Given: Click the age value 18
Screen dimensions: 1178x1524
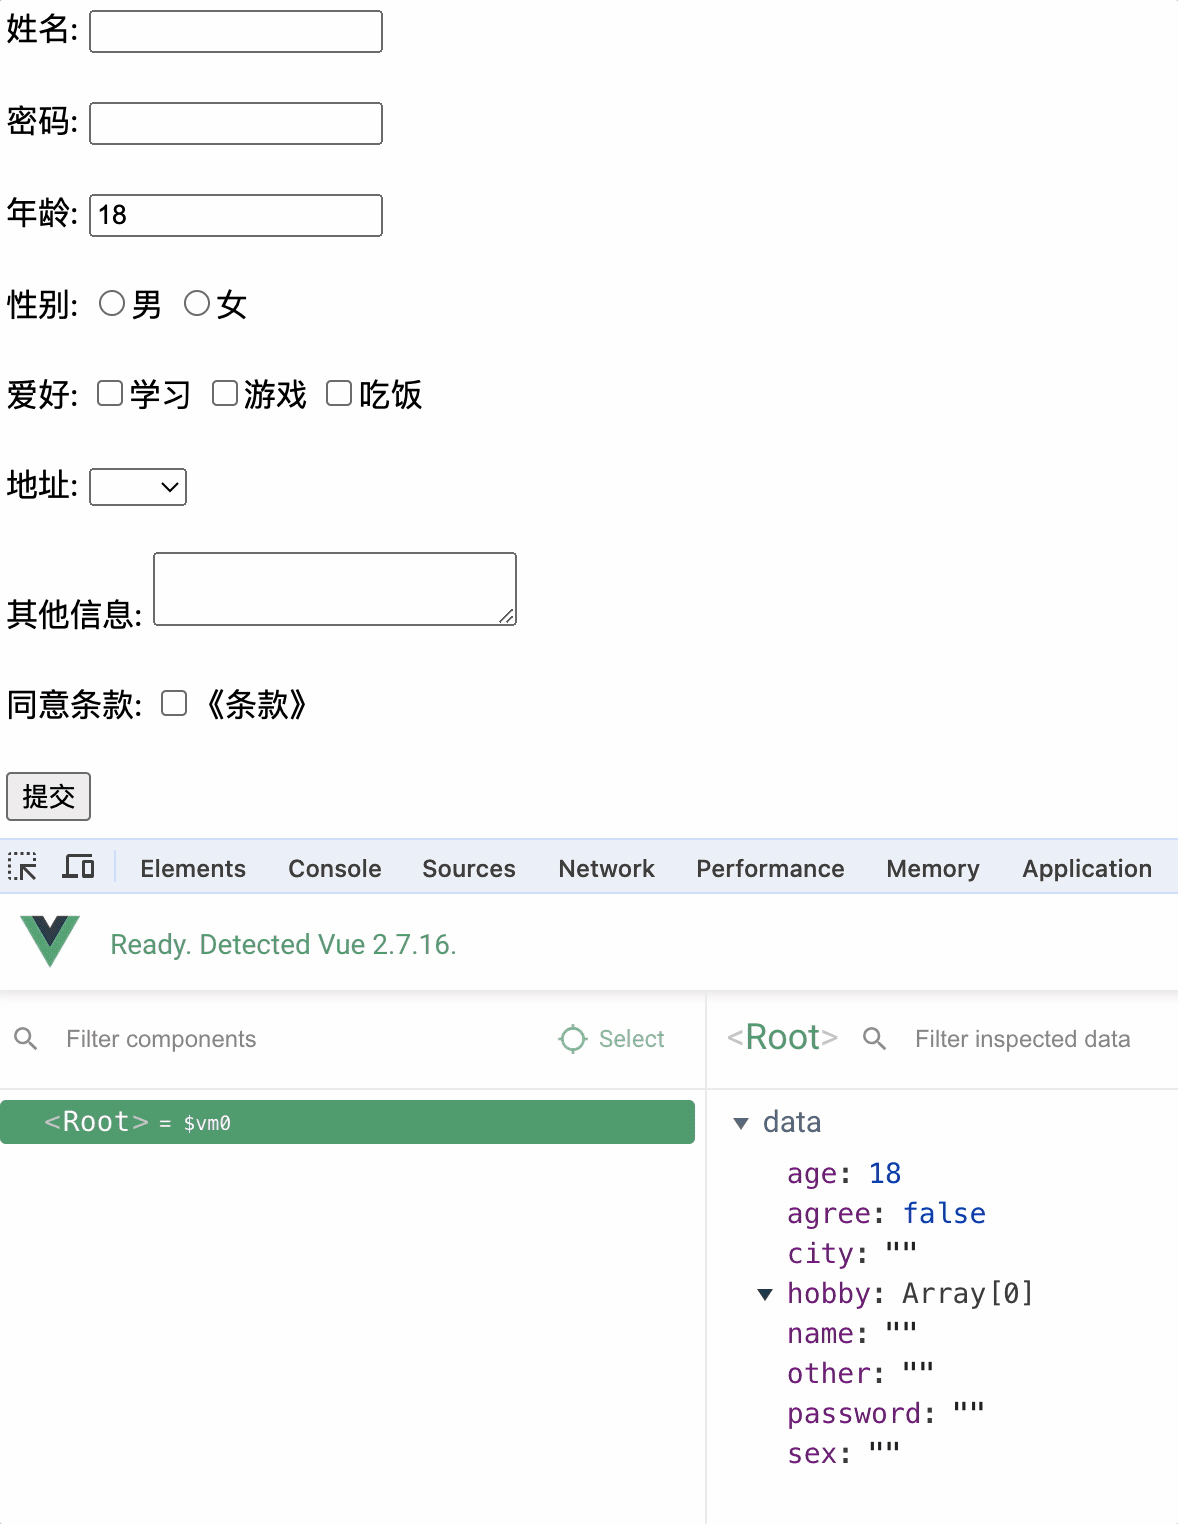Looking at the screenshot, I should click(x=885, y=1173).
